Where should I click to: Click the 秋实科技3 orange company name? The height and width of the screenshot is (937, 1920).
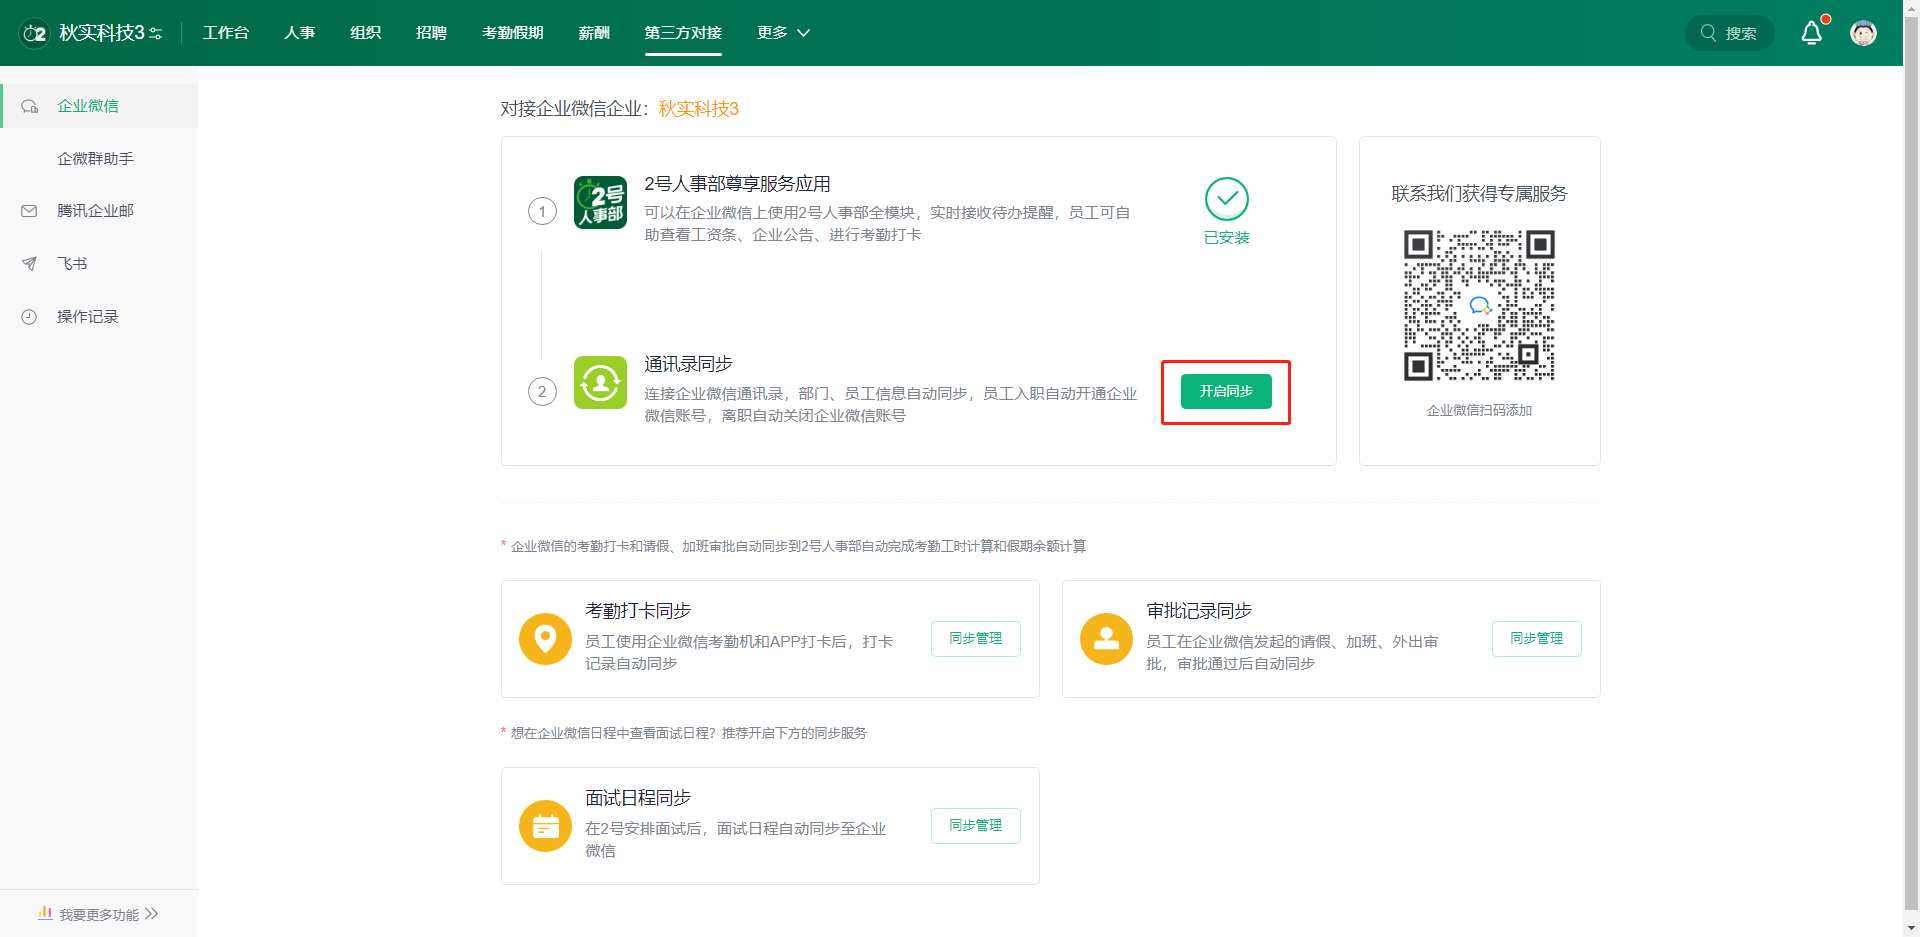coord(698,109)
